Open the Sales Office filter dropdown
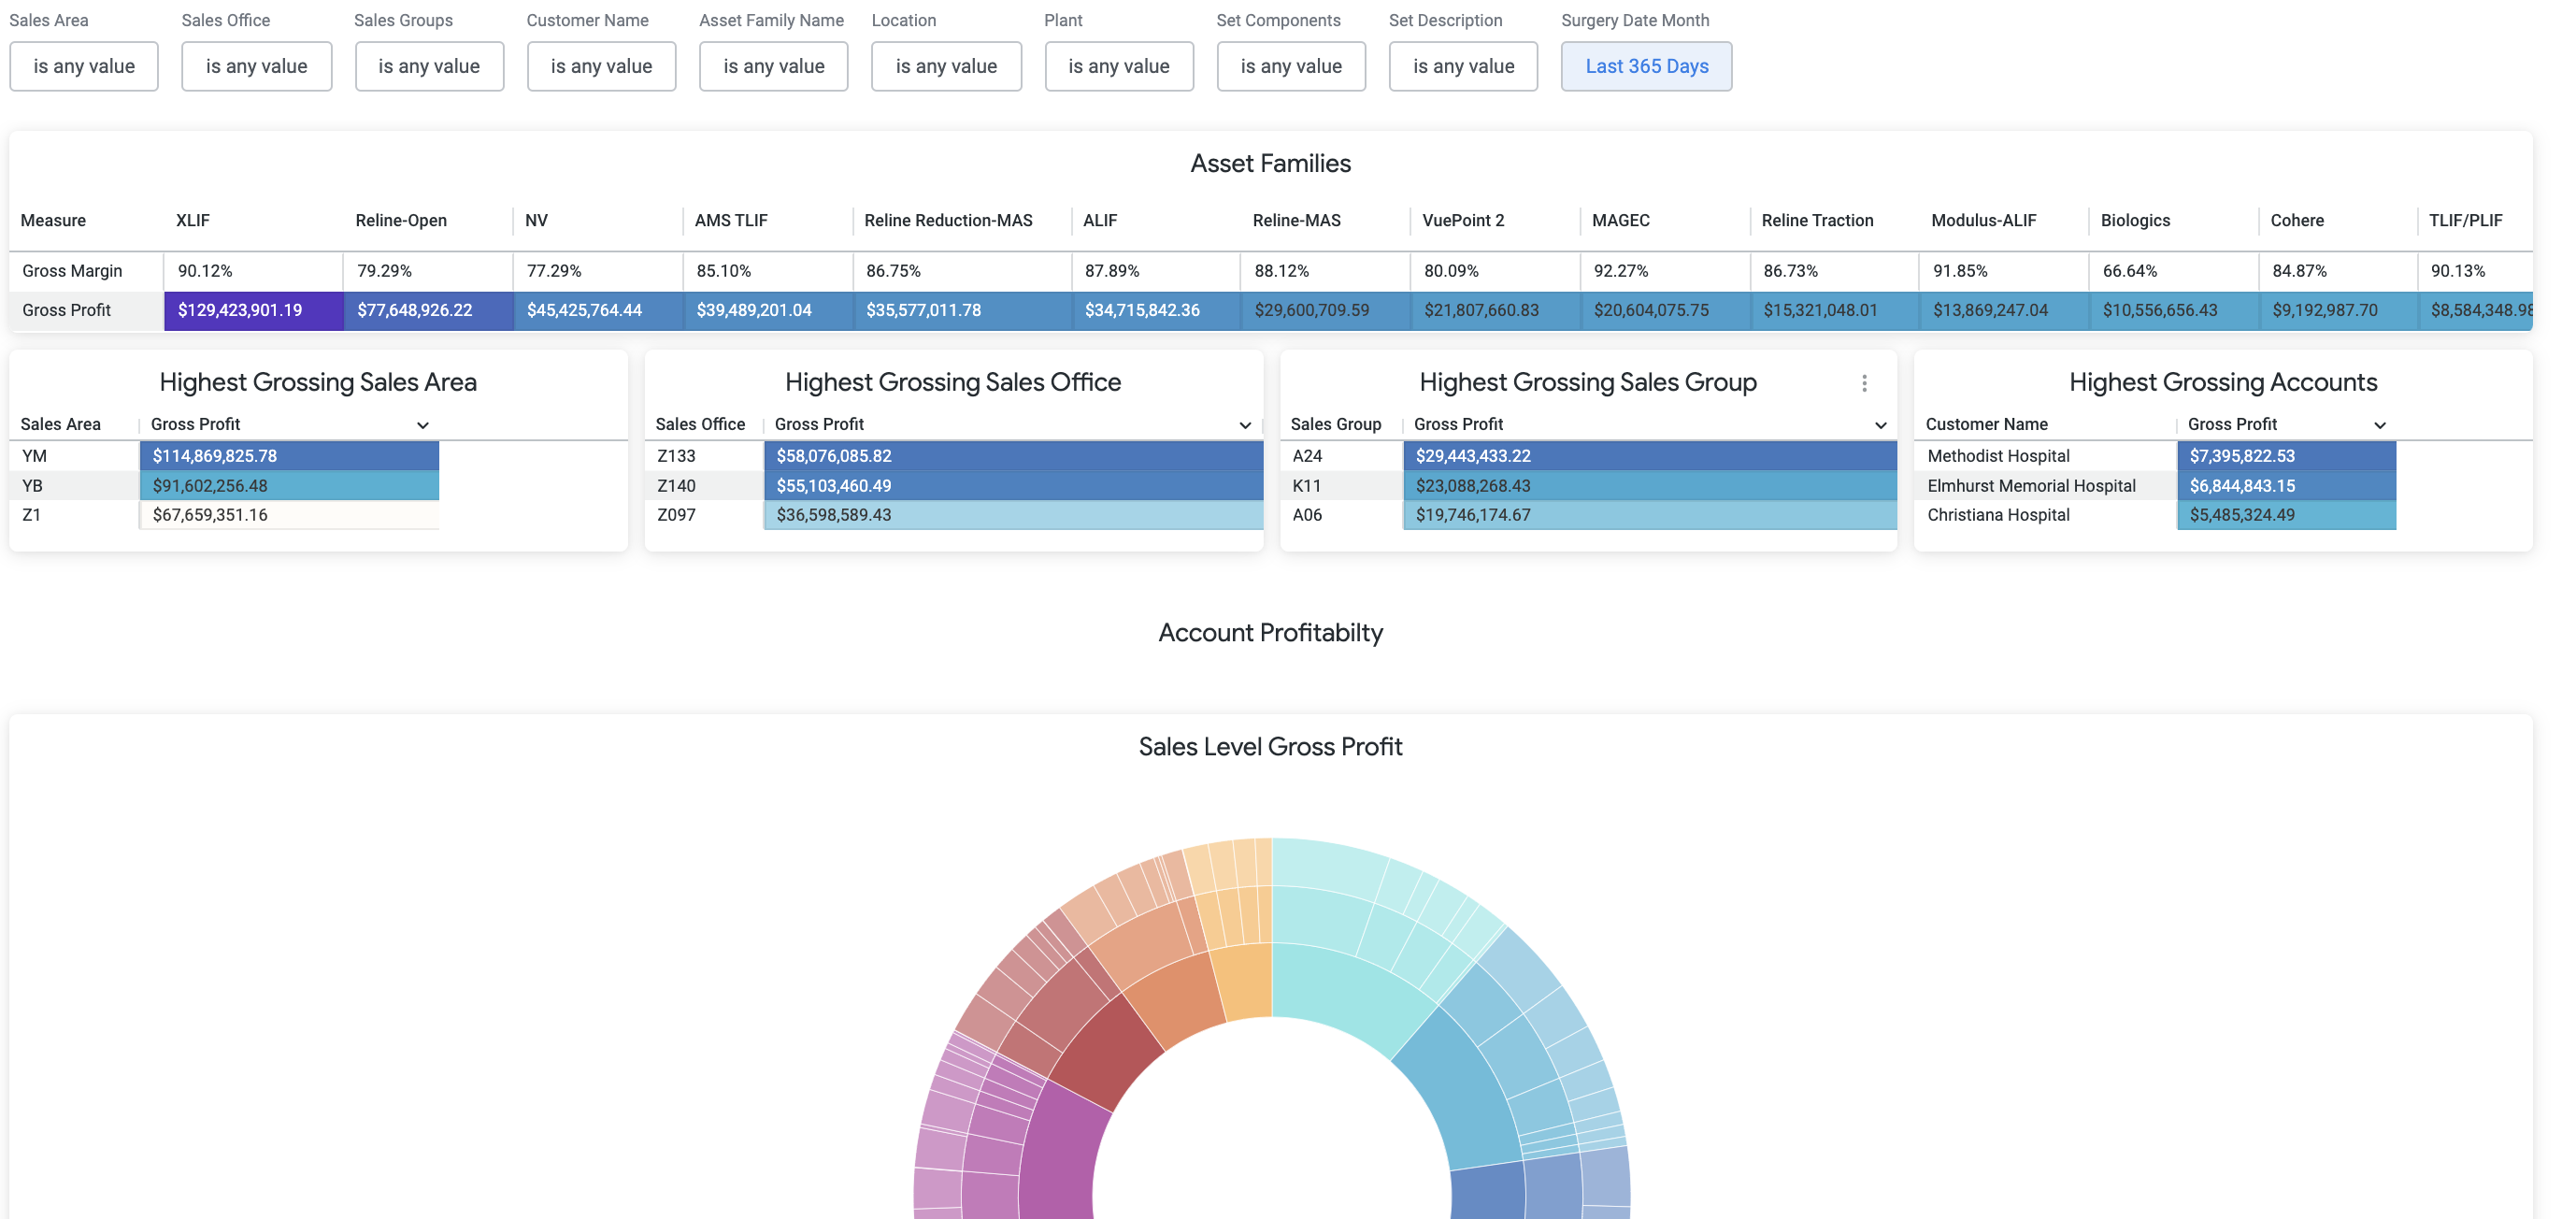This screenshot has height=1219, width=2576. pos(256,66)
